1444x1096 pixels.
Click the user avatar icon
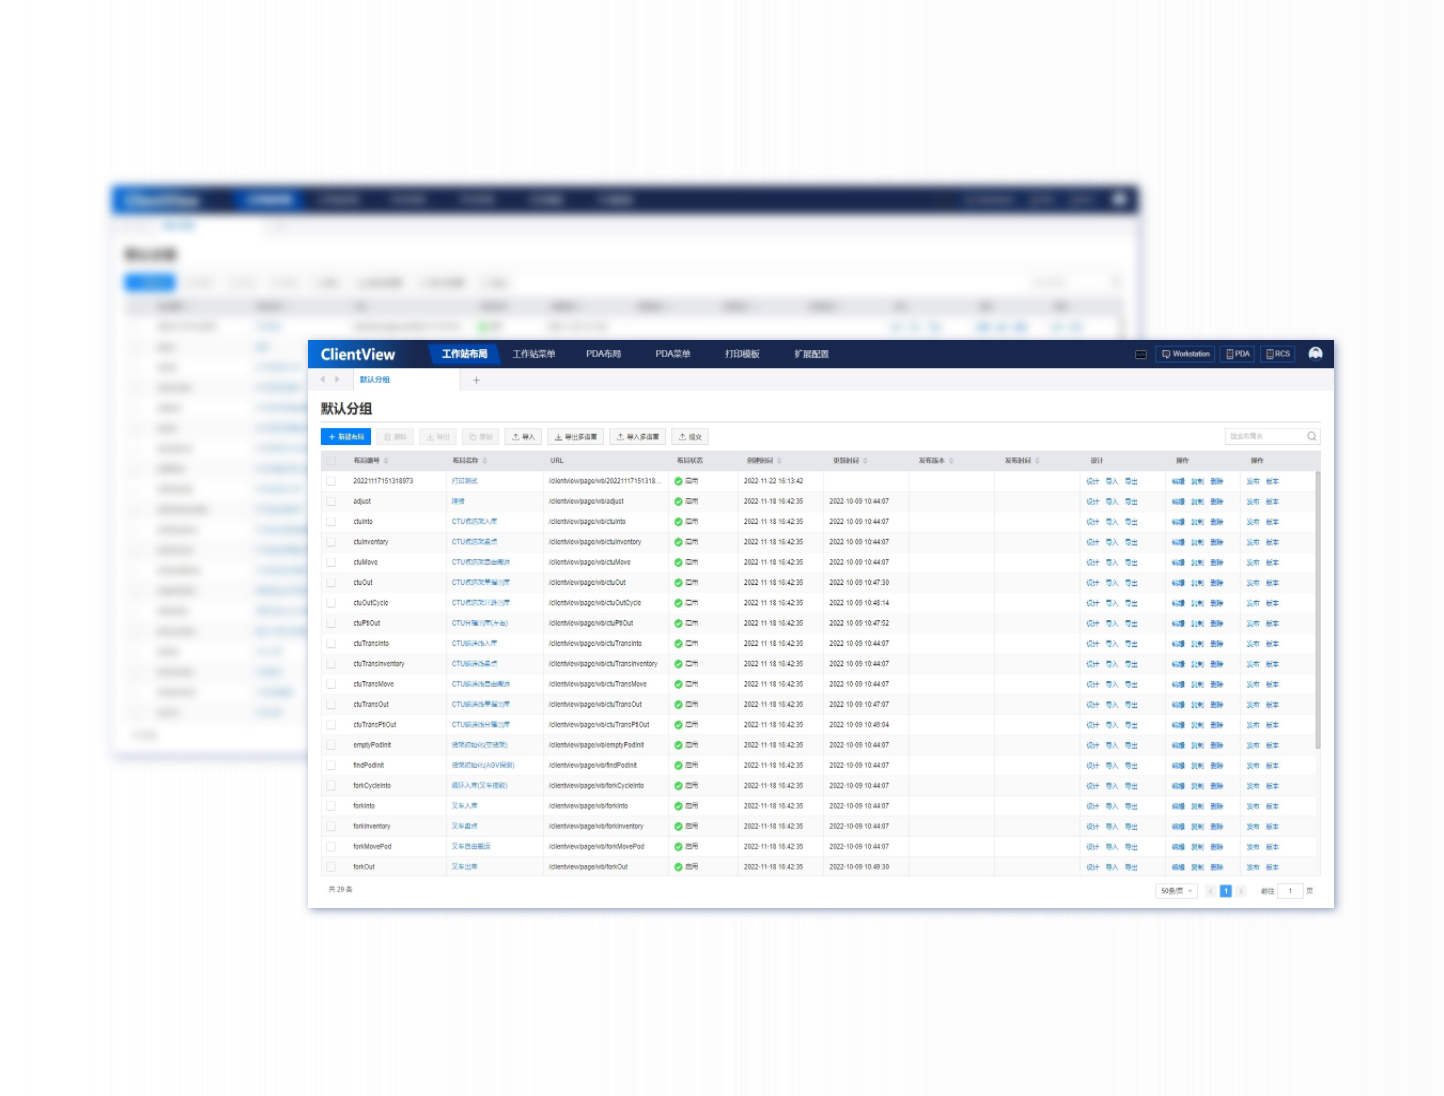tap(1315, 354)
